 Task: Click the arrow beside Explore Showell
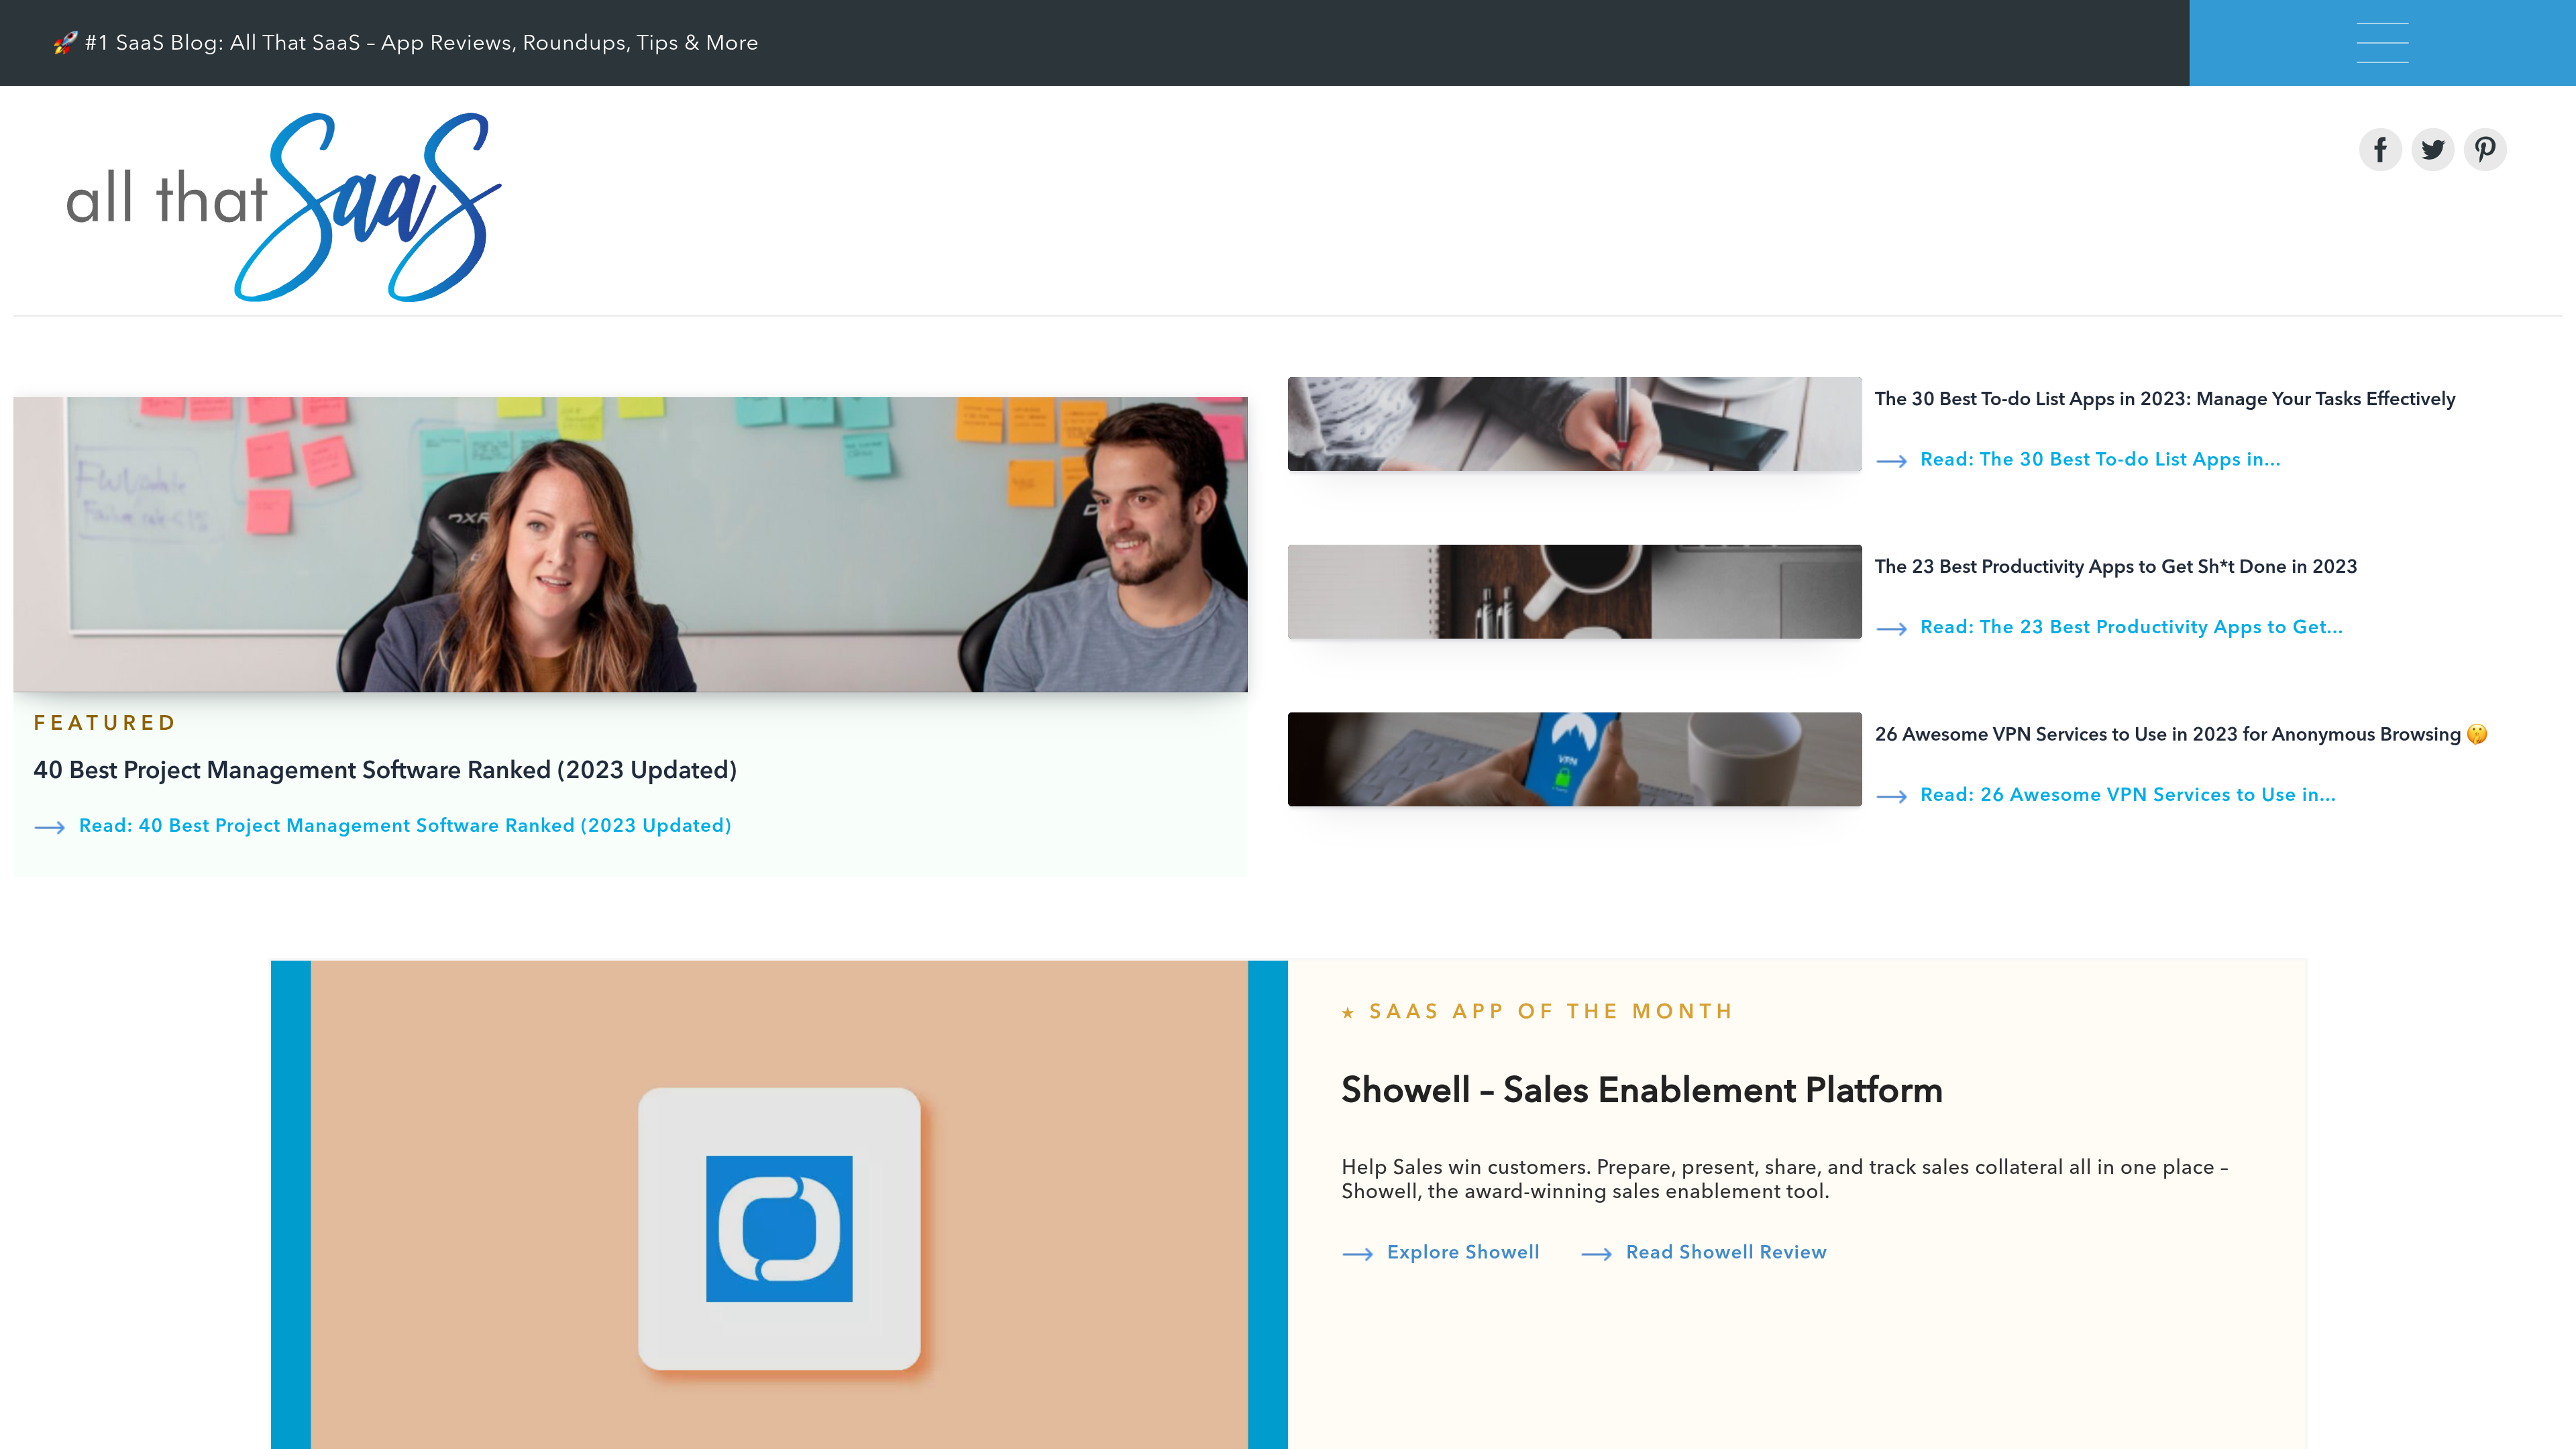click(x=1357, y=1254)
